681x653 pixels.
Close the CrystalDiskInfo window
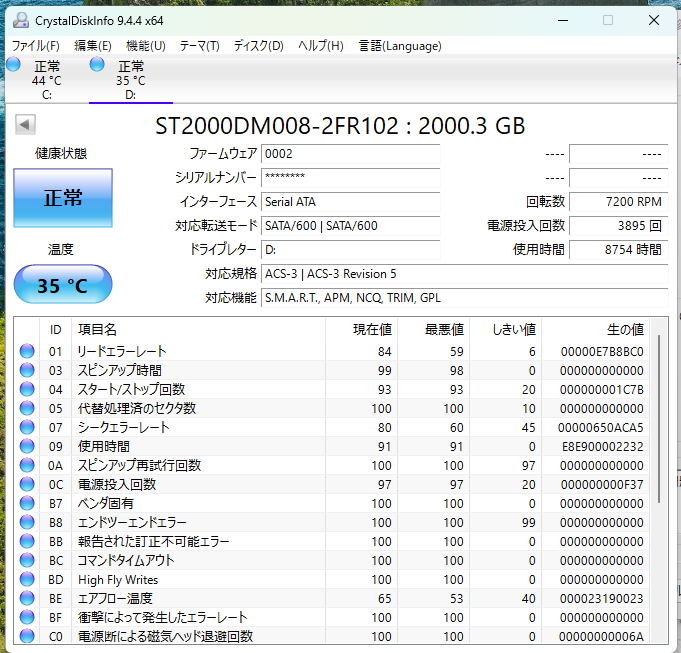tap(654, 20)
